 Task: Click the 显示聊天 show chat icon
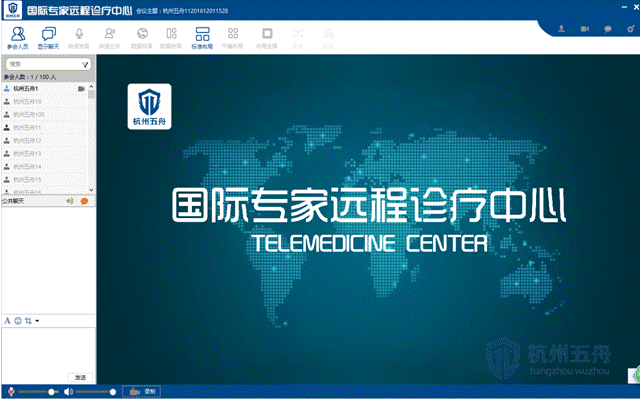point(48,38)
